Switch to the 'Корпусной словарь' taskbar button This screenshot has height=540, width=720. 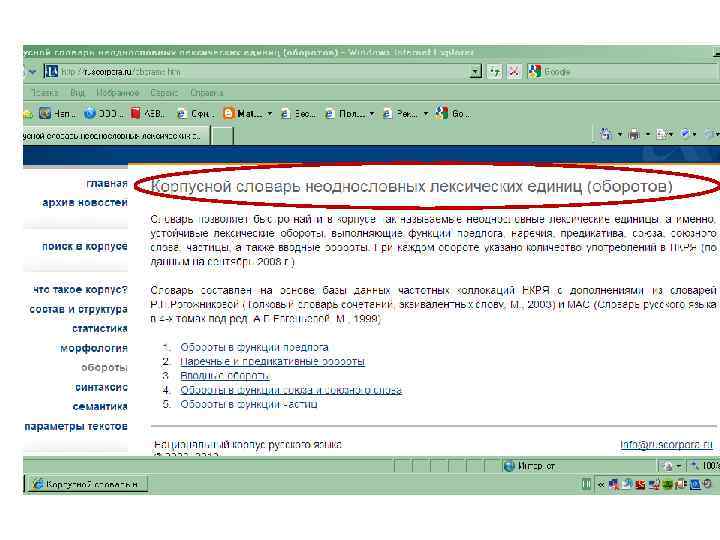88,484
